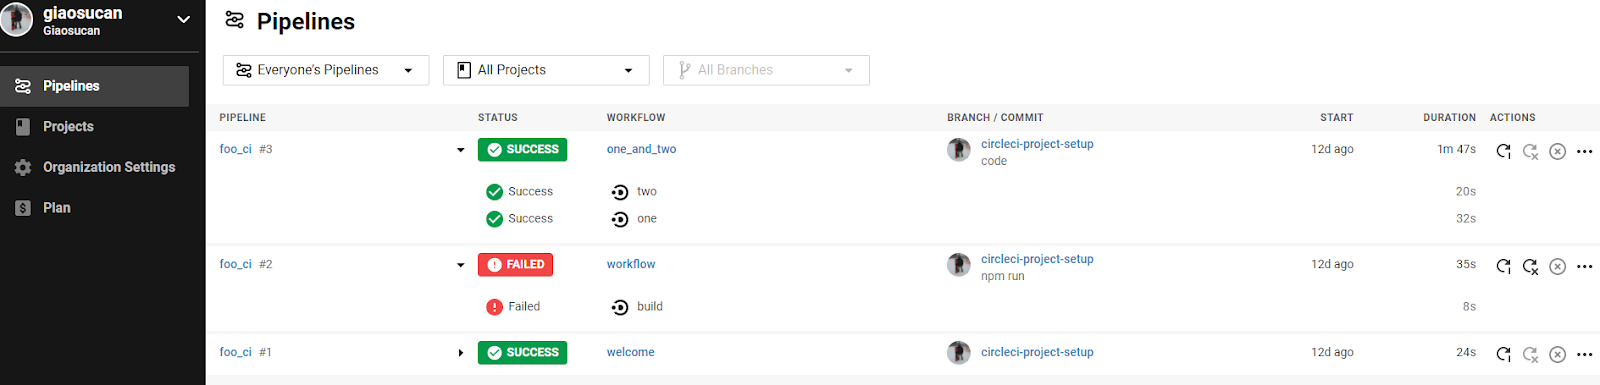Screen dimensions: 1600x385
Task: Click the FAILED status badge
Action: pos(515,264)
